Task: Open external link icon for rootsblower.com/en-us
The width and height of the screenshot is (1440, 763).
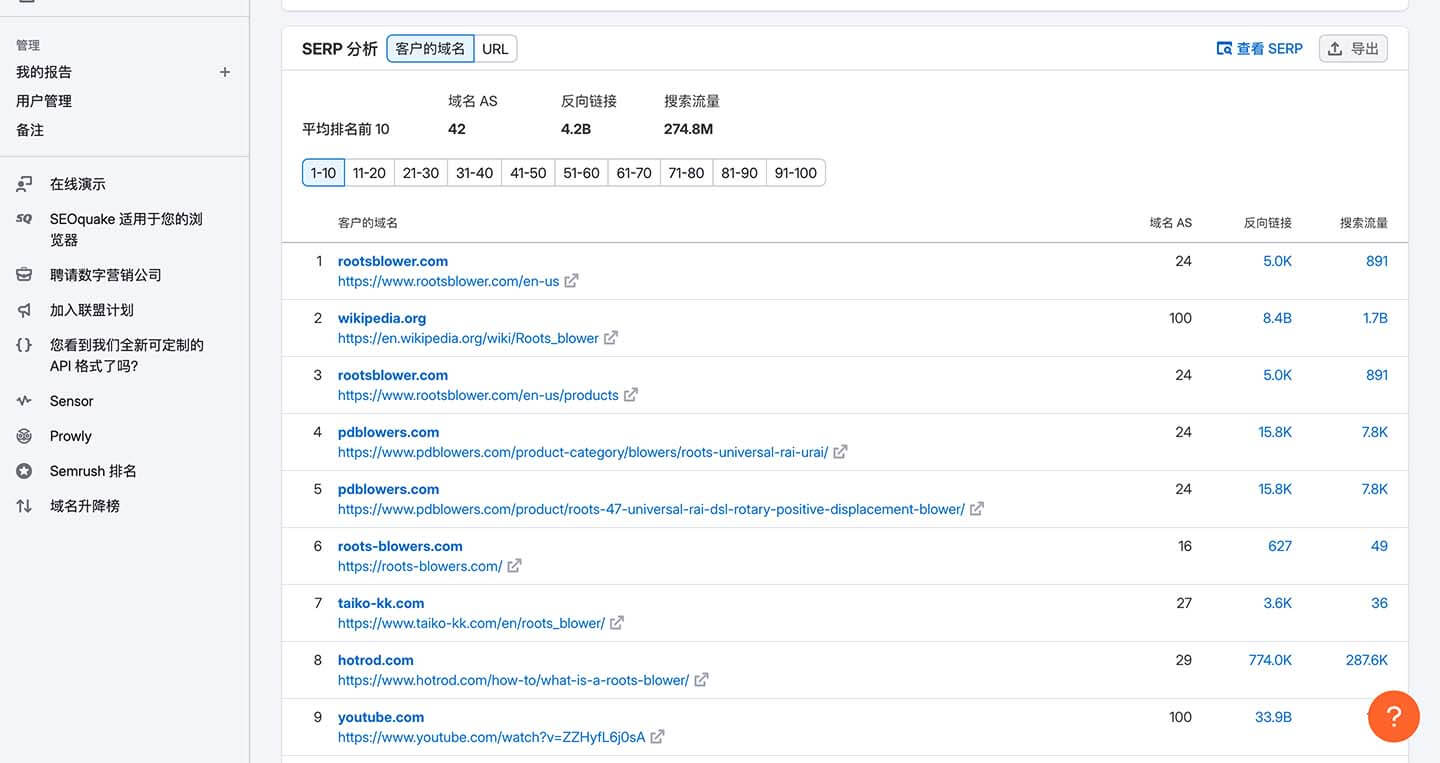Action: pyautogui.click(x=571, y=281)
